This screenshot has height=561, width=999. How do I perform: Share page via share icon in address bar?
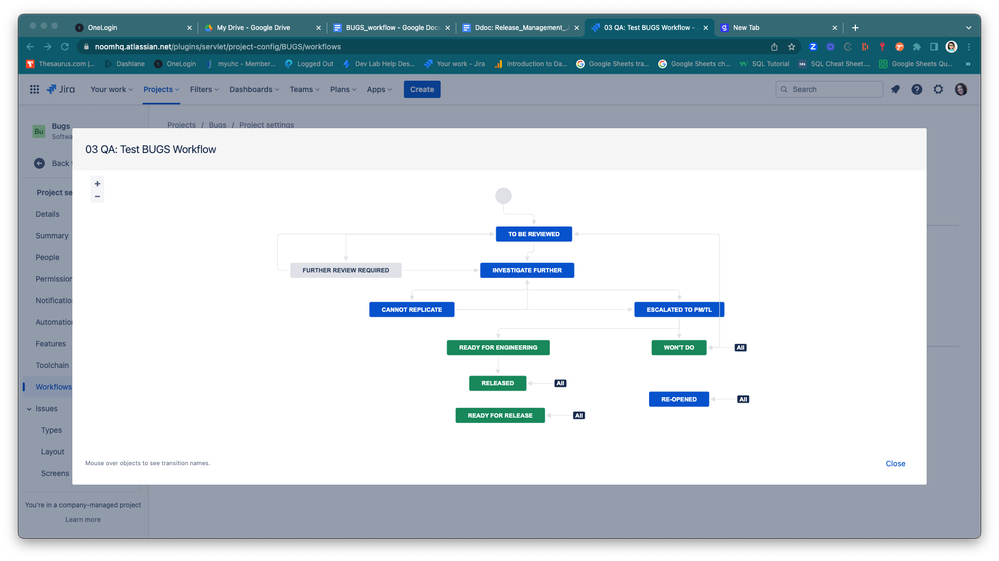774,46
